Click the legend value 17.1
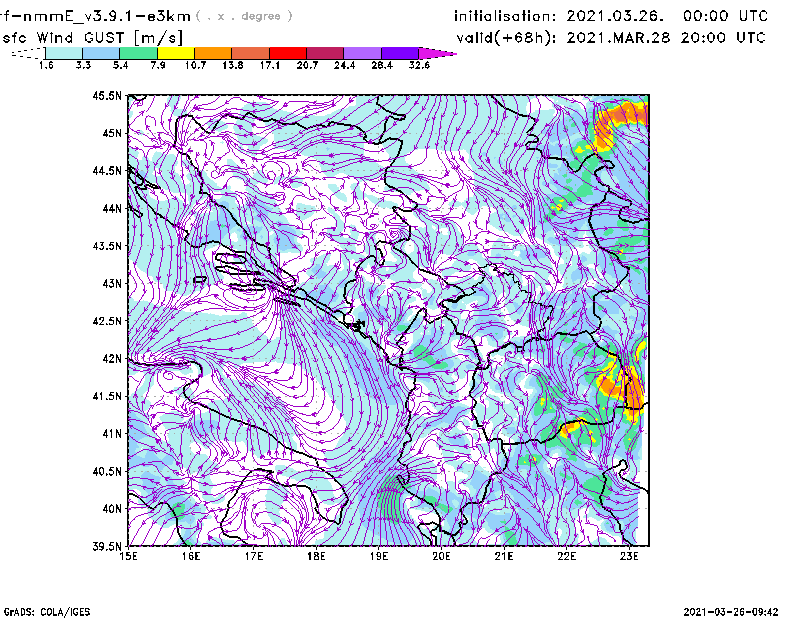The width and height of the screenshot is (800, 618). (269, 65)
